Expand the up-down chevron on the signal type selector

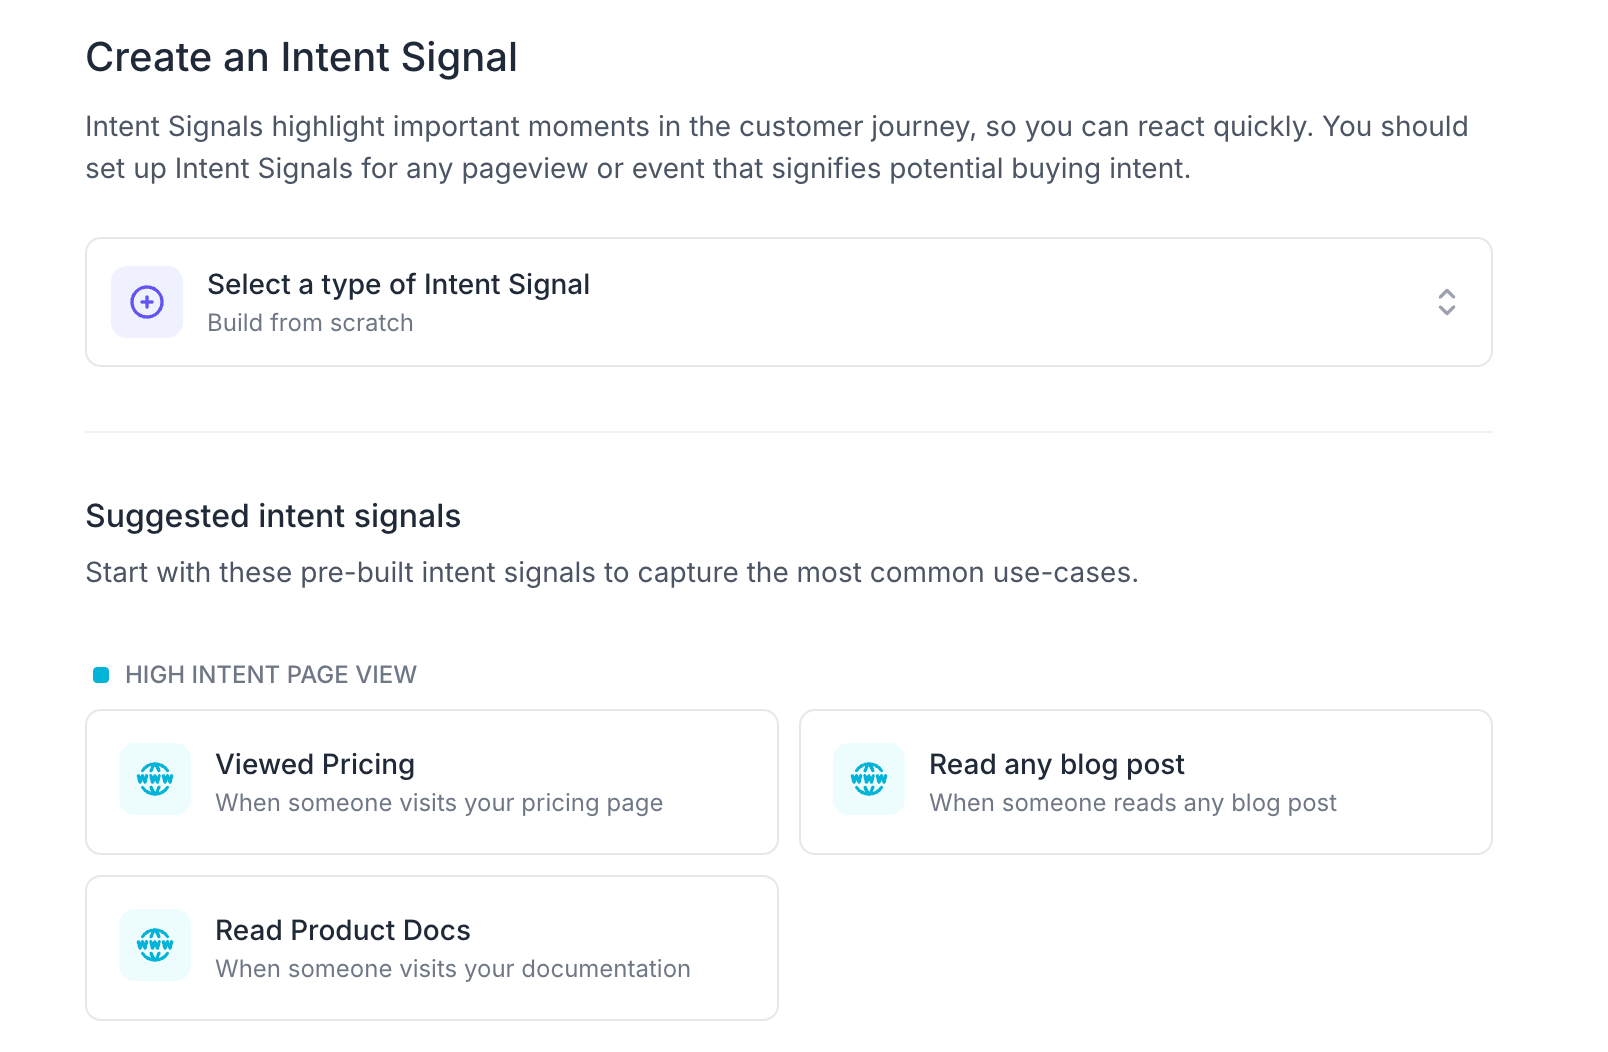1446,302
